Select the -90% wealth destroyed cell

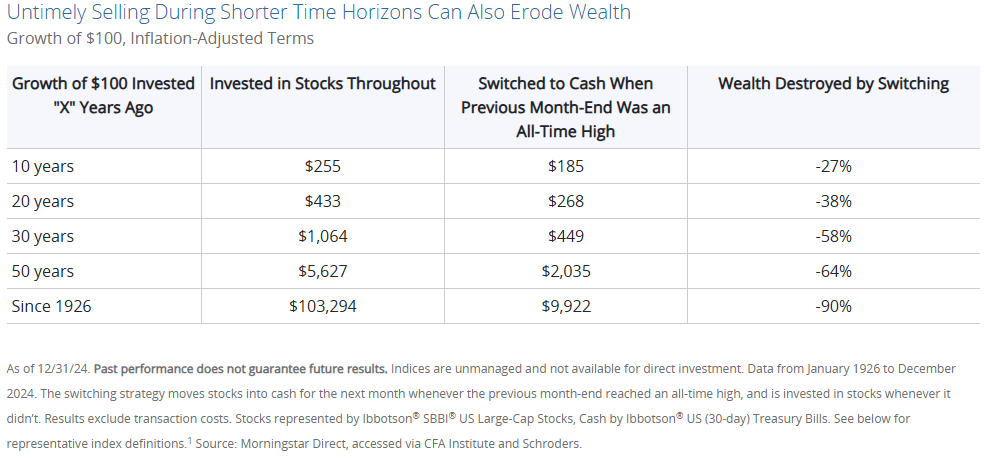[x=834, y=306]
